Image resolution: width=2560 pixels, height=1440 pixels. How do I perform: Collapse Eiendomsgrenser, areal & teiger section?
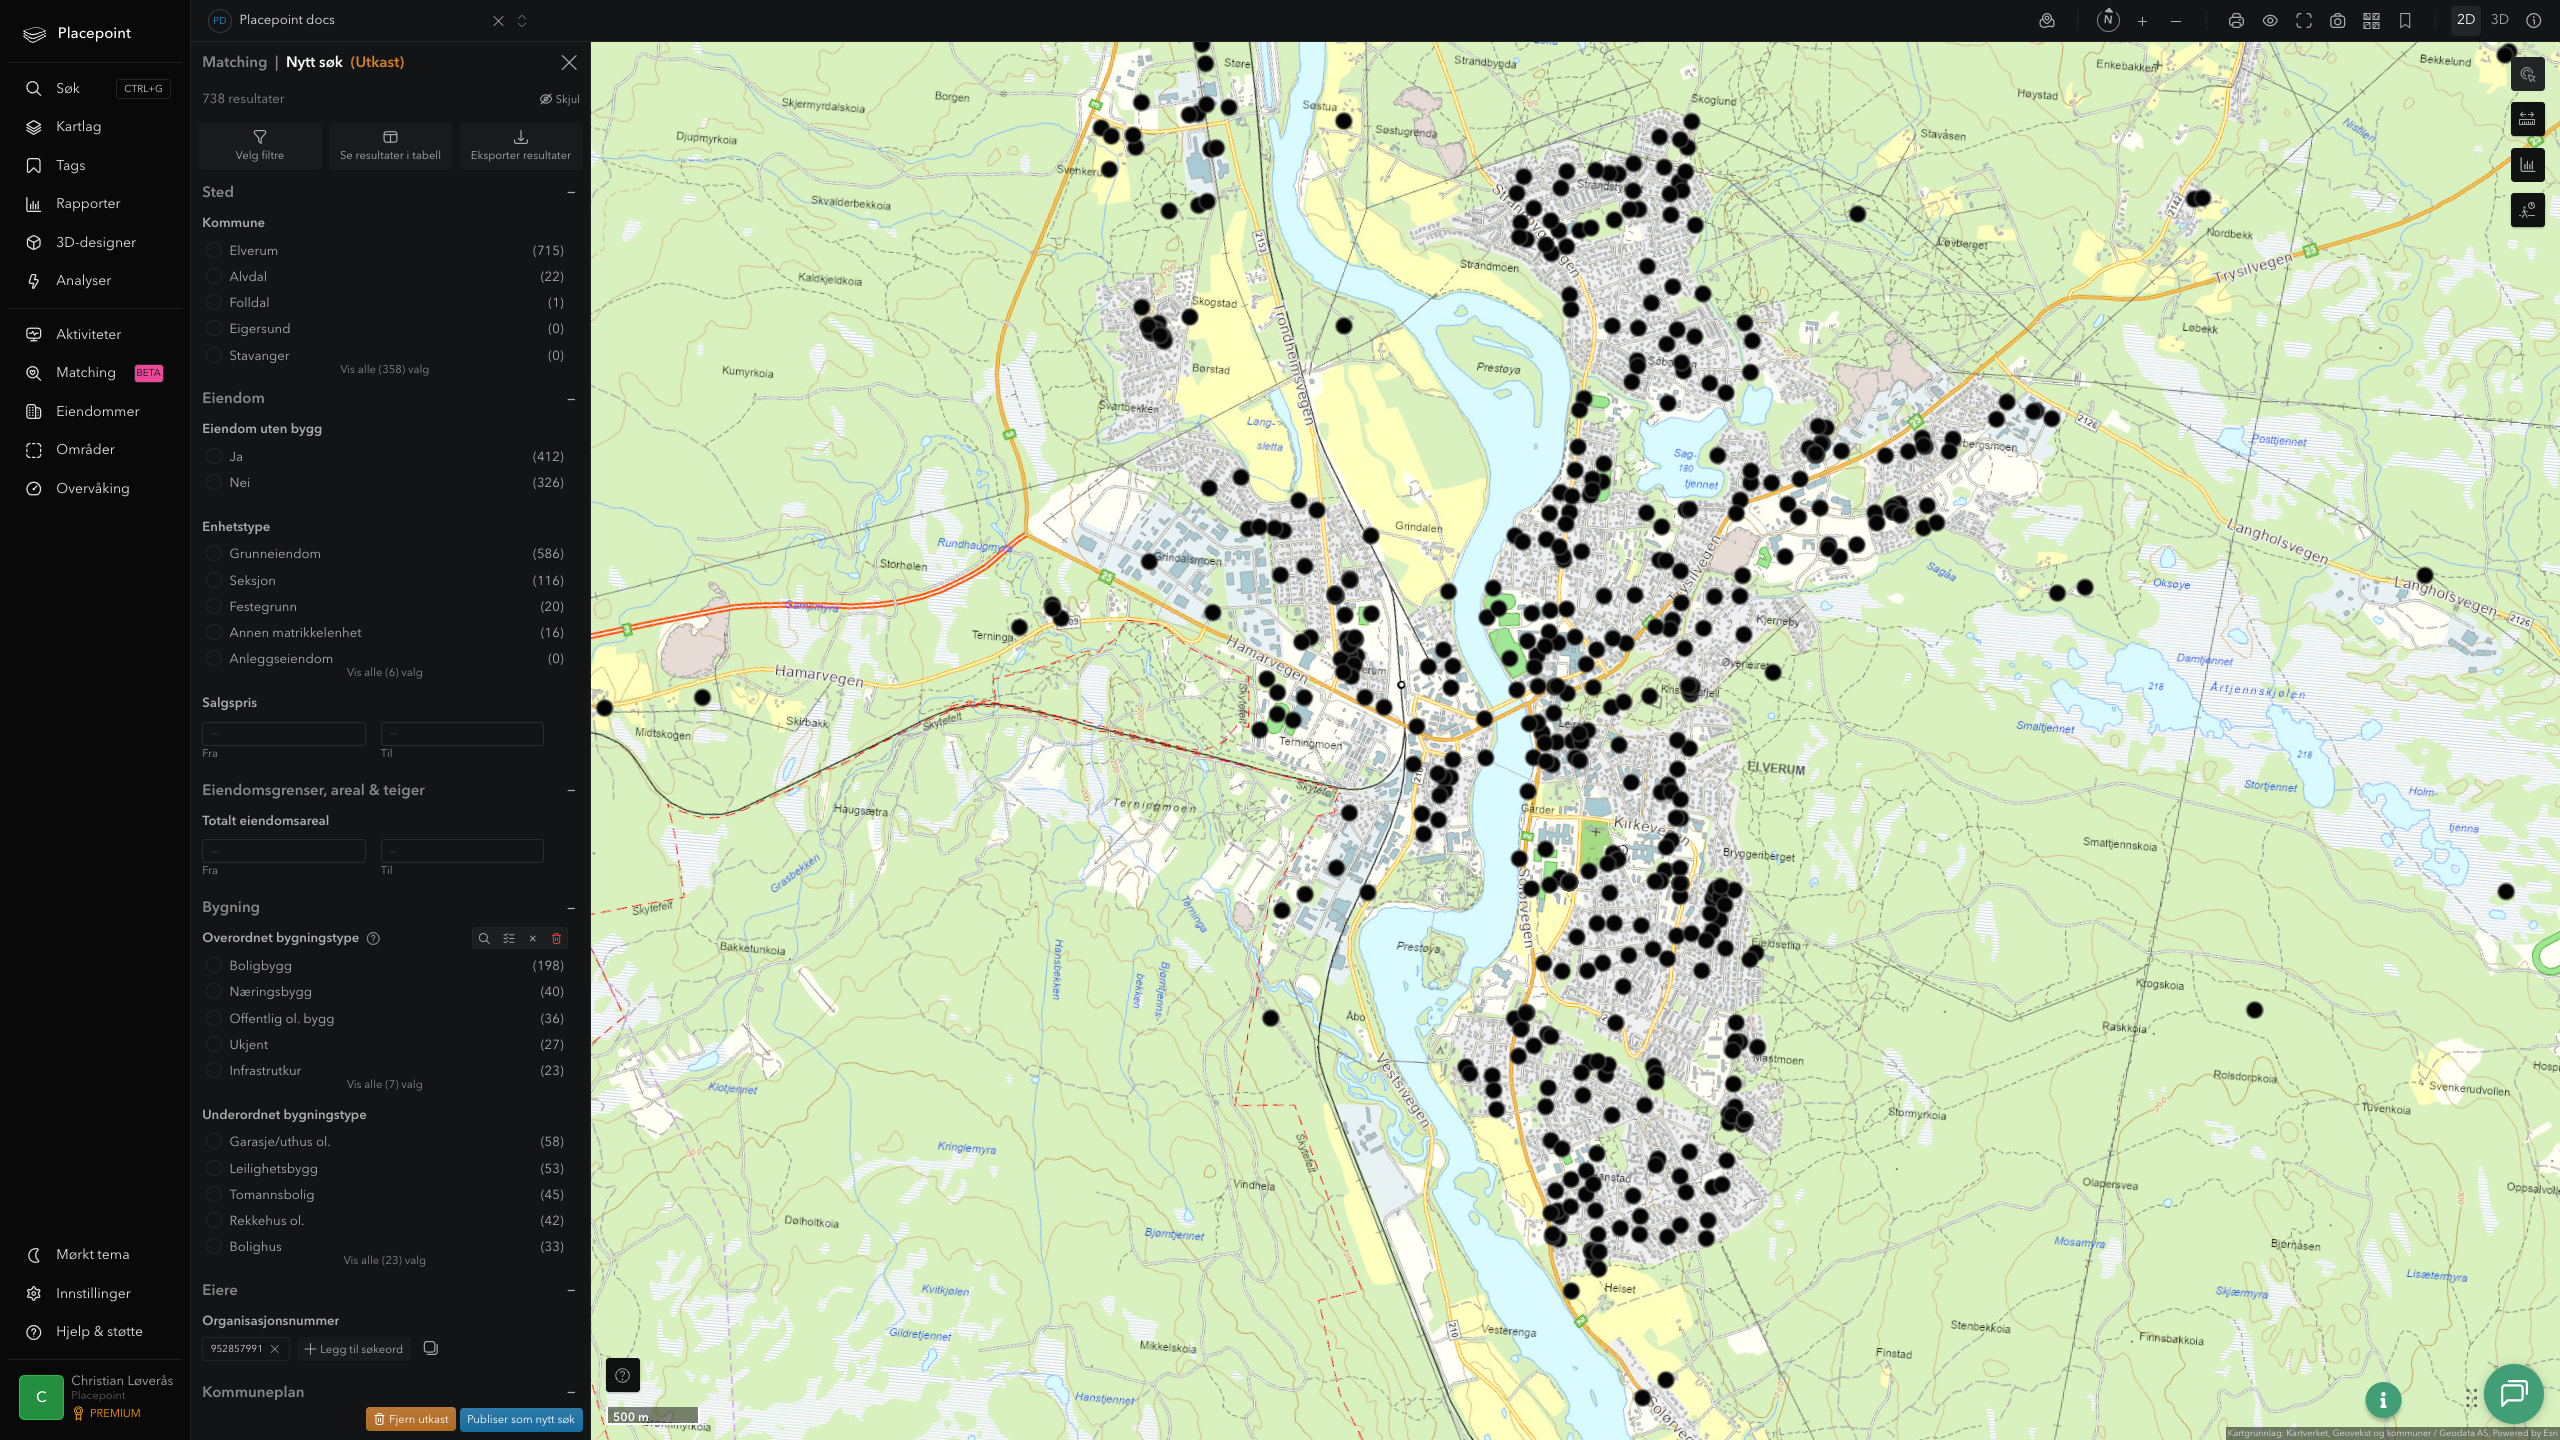click(x=571, y=790)
